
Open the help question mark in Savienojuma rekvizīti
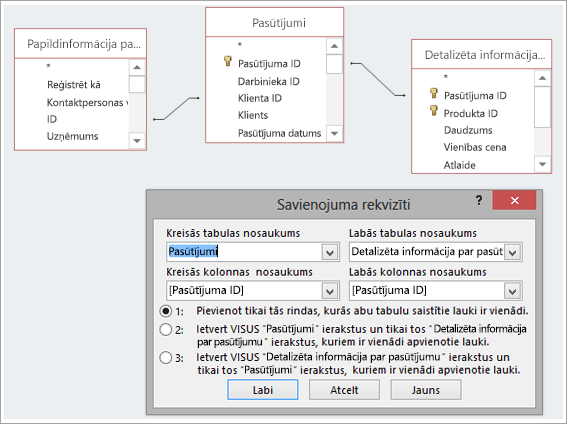click(x=479, y=200)
